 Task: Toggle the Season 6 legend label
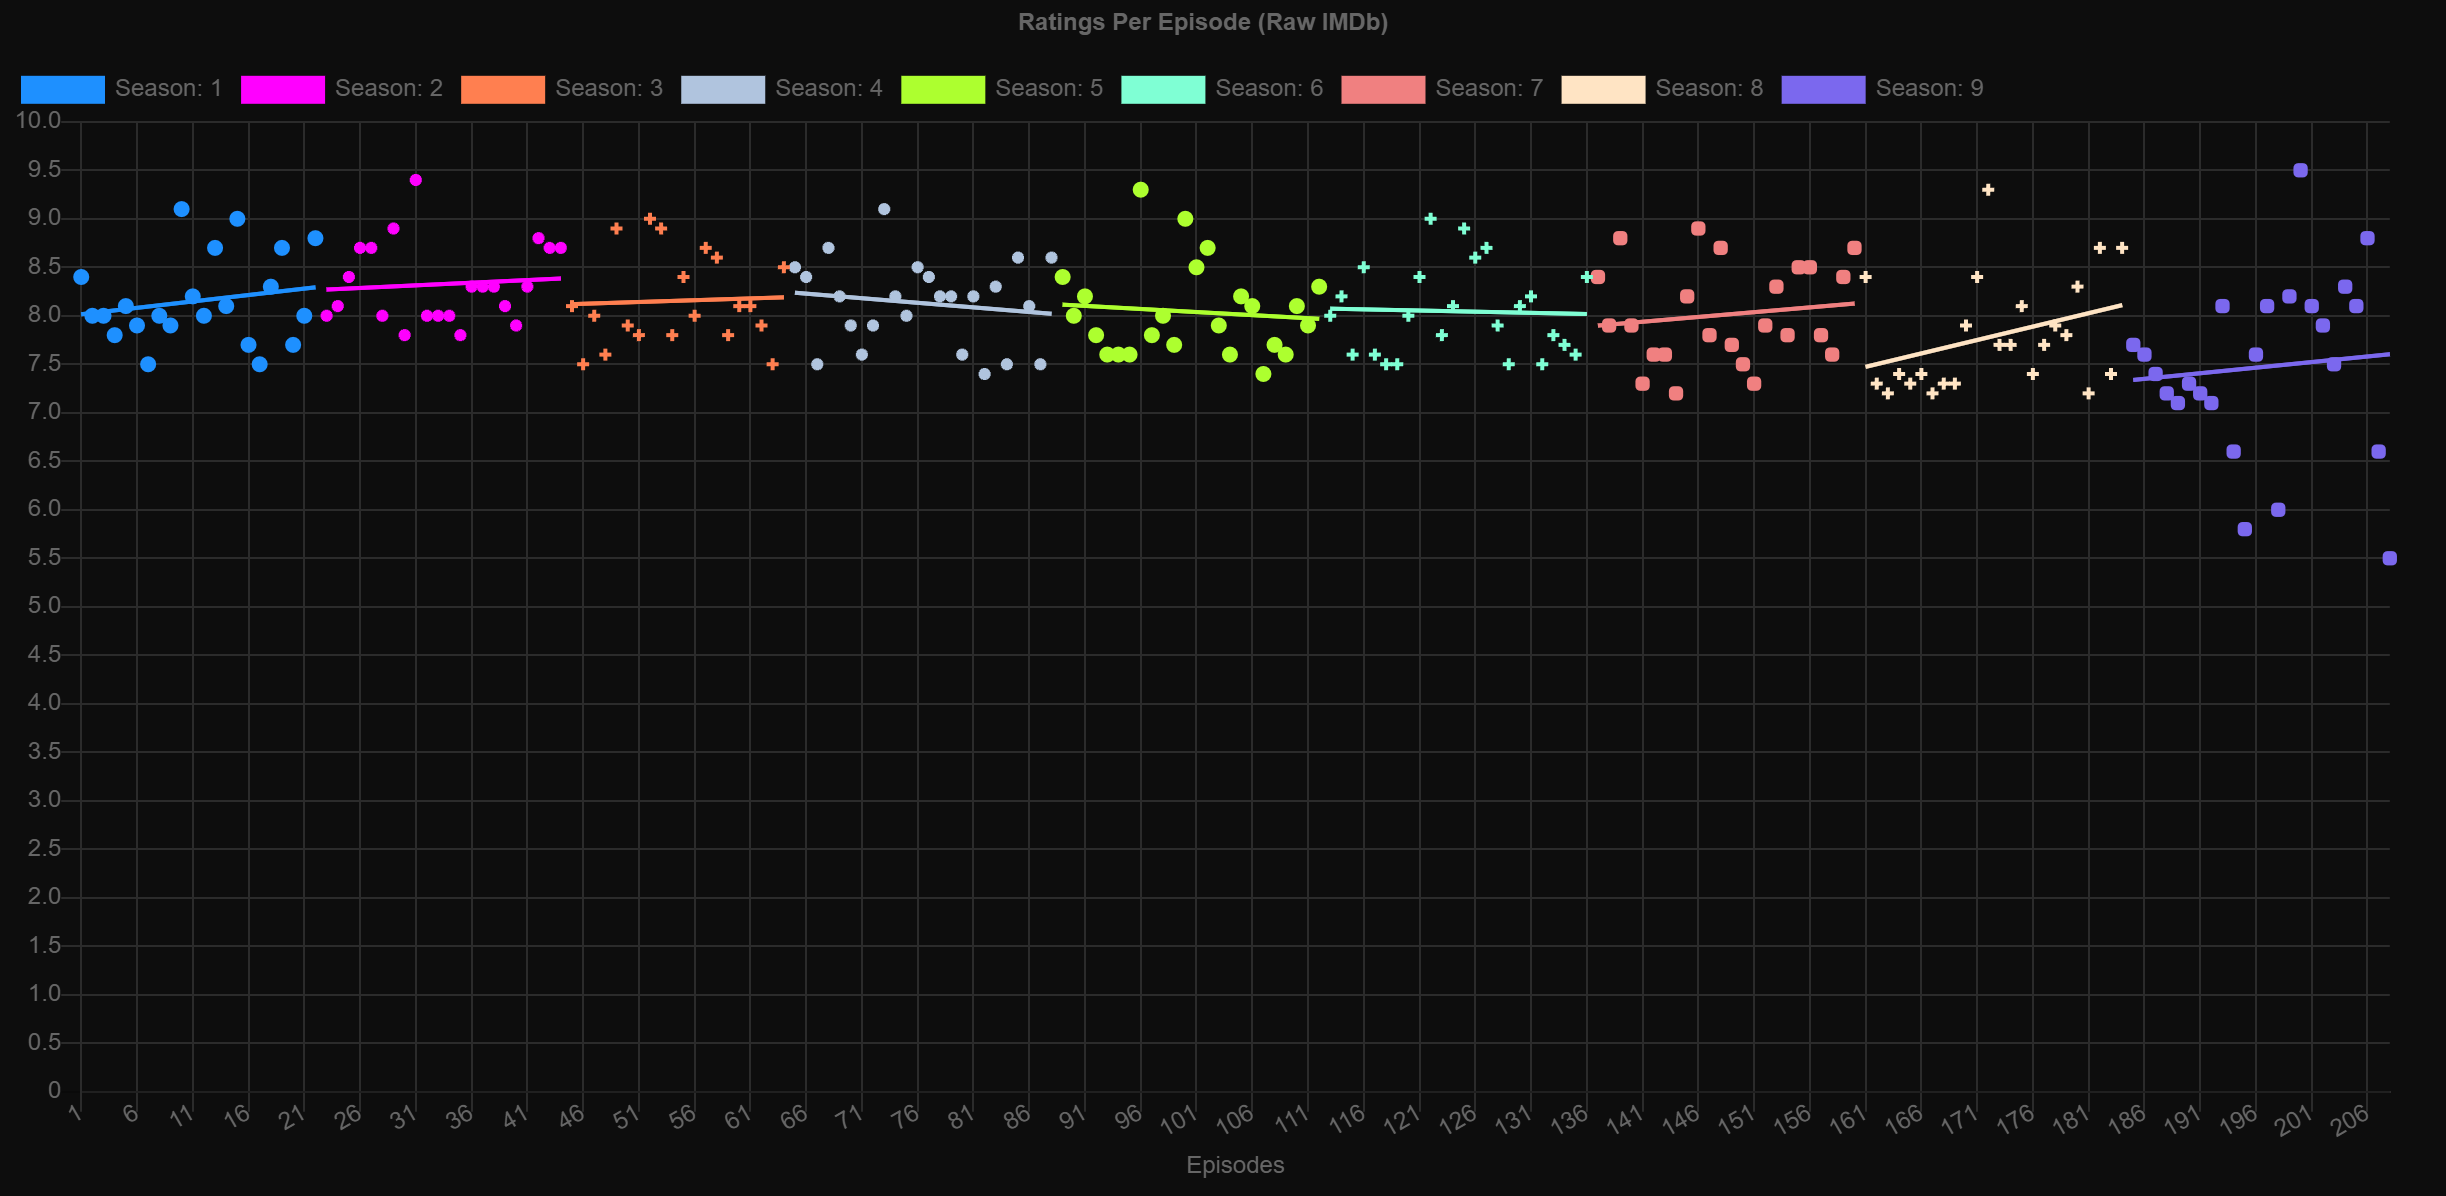coord(1268,89)
